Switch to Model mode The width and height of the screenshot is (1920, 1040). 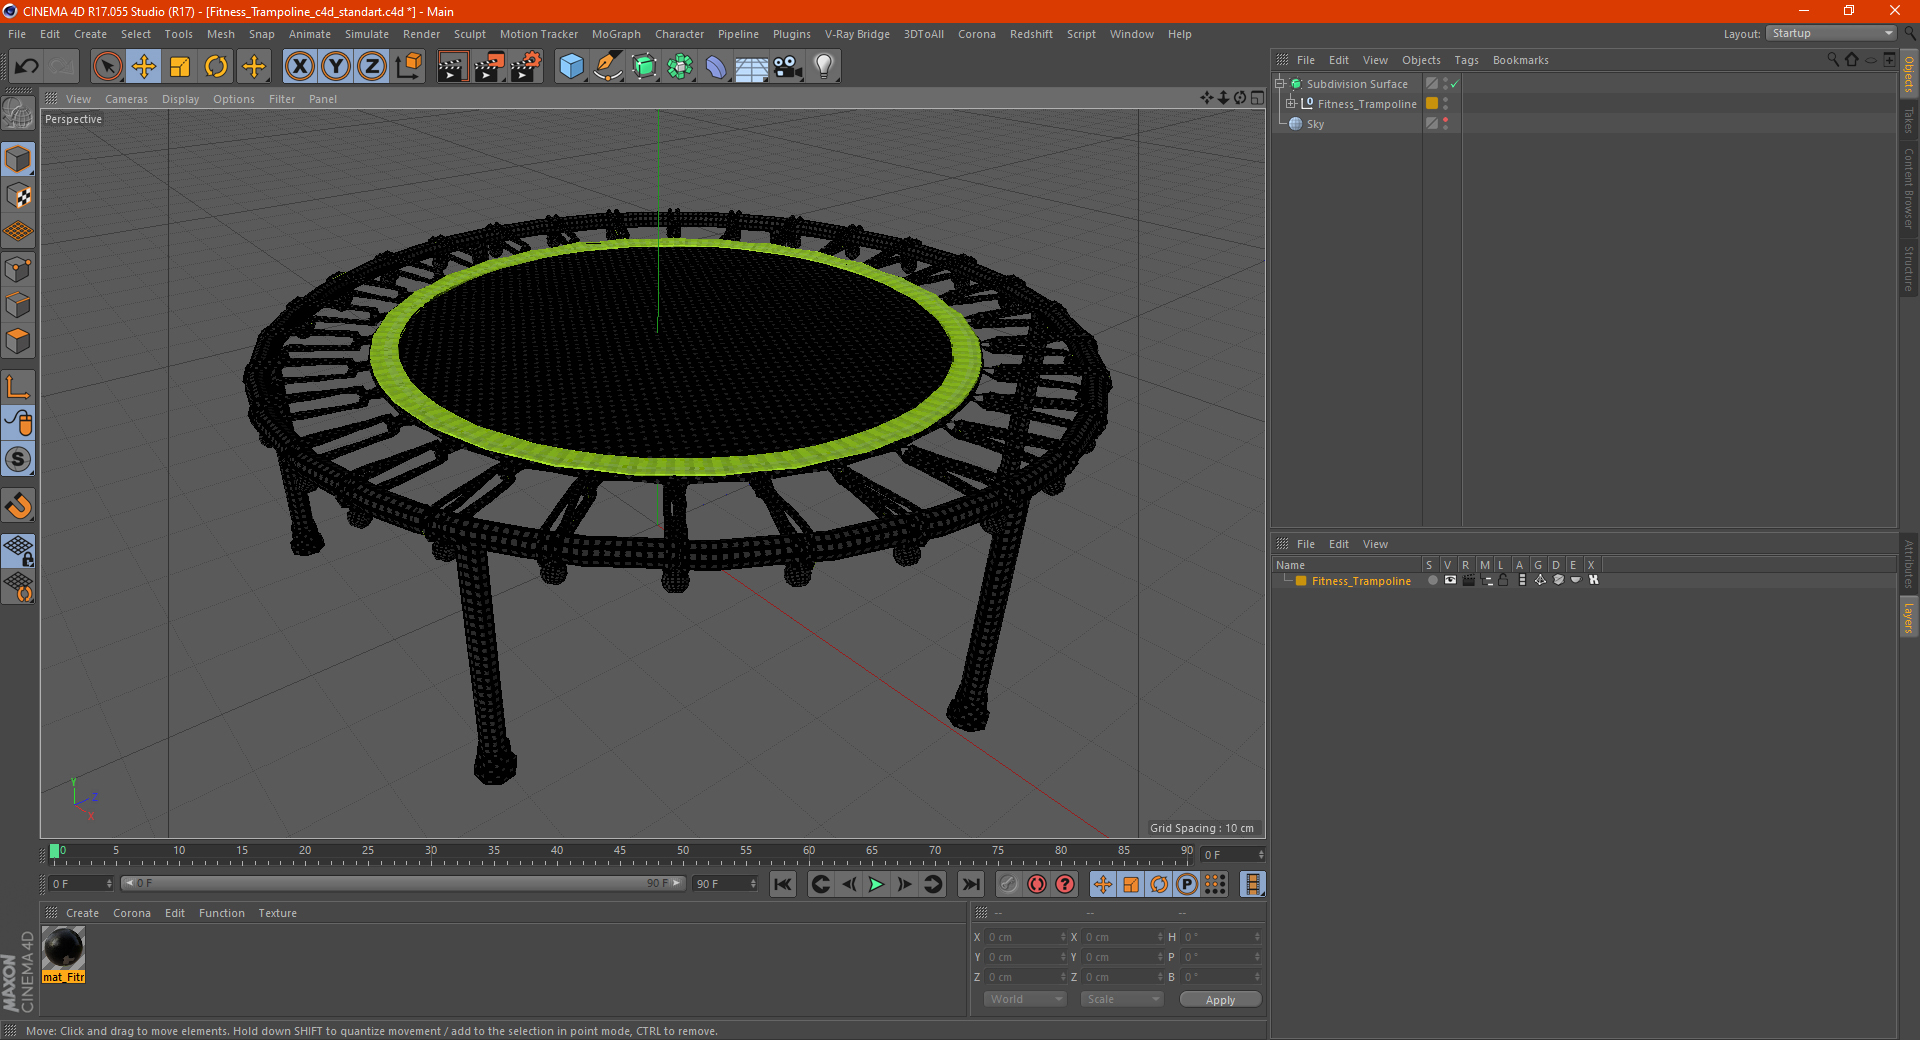[x=18, y=159]
